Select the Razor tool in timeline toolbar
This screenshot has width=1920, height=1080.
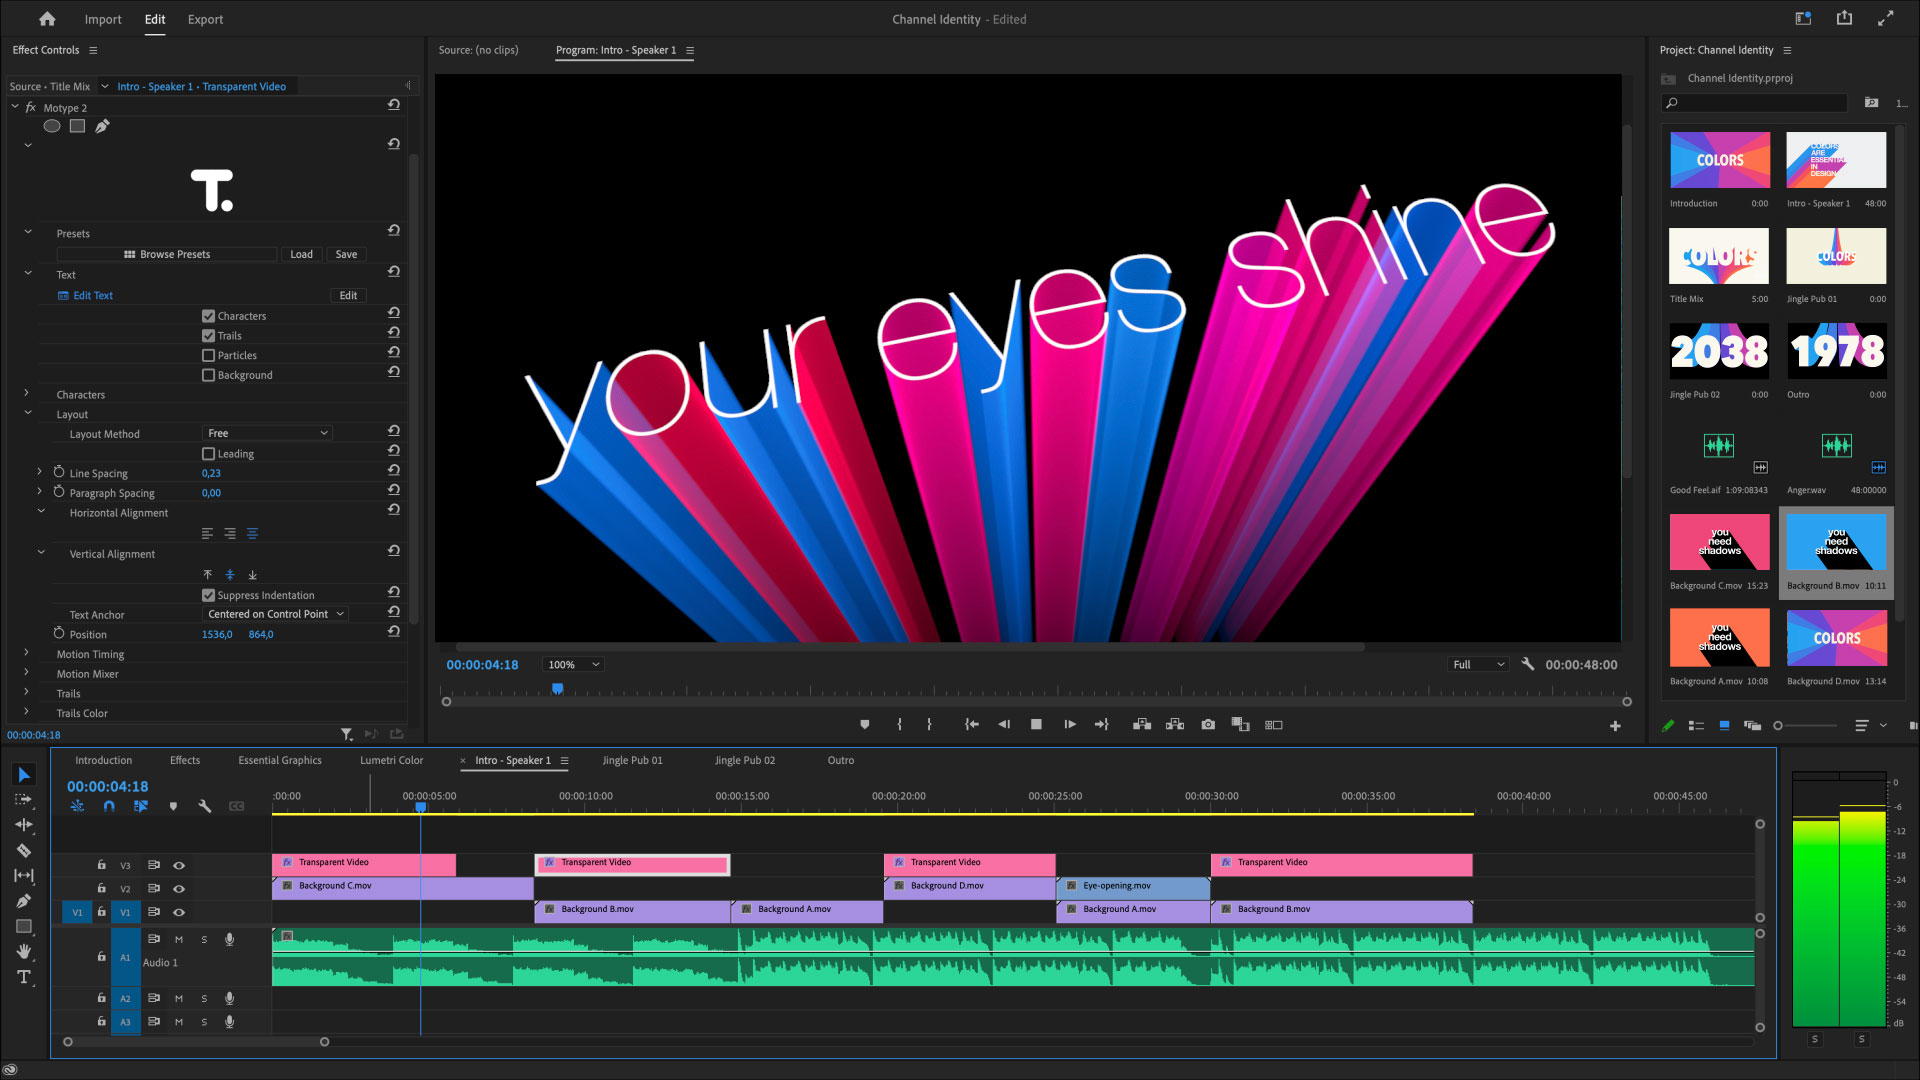[x=24, y=851]
